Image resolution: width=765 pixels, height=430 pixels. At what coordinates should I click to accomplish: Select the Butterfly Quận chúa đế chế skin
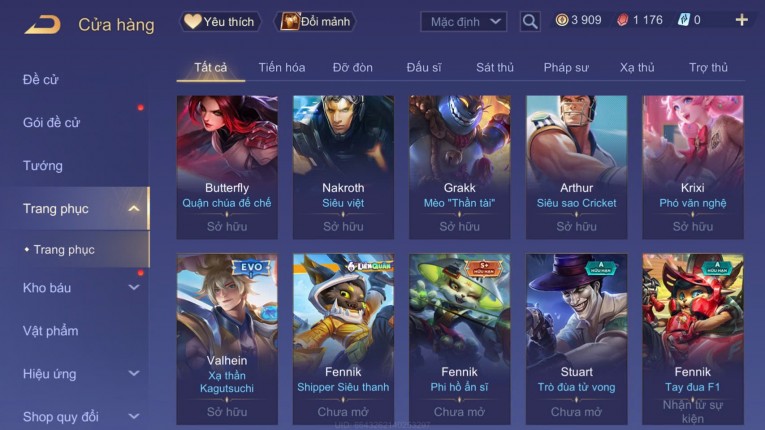[x=227, y=167]
